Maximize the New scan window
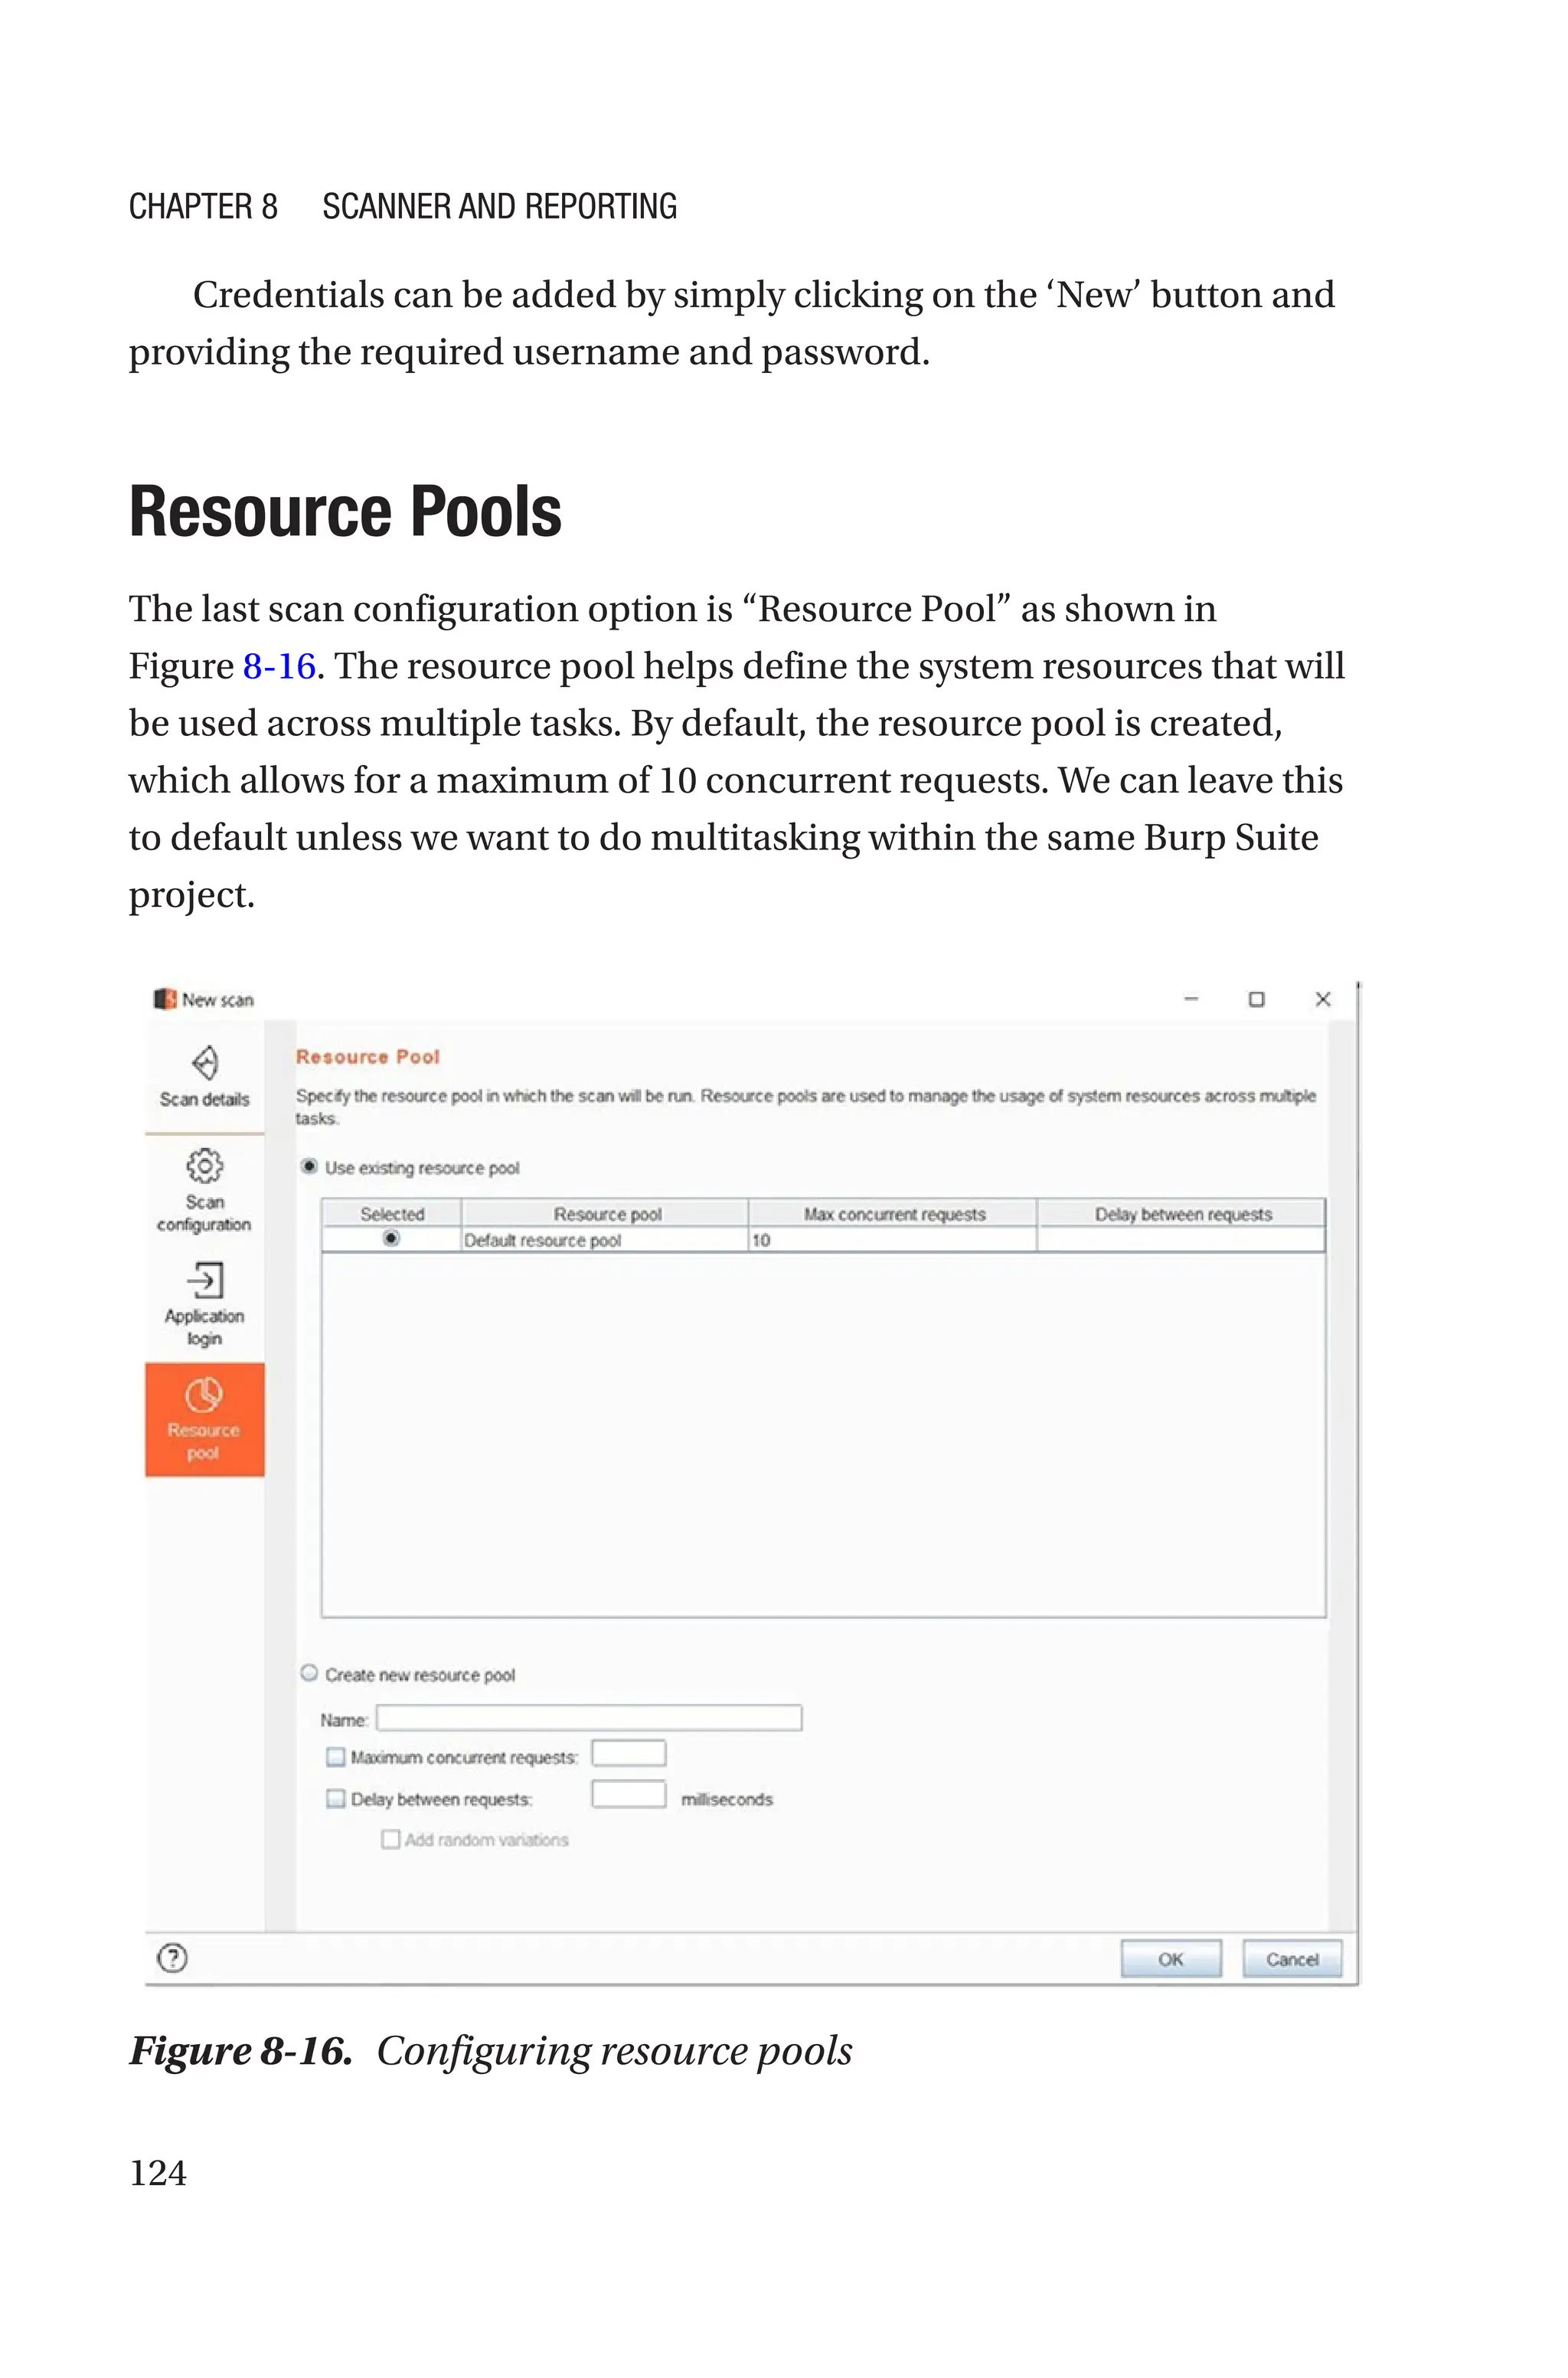Viewport: 1568px width, 2378px height. click(1256, 999)
